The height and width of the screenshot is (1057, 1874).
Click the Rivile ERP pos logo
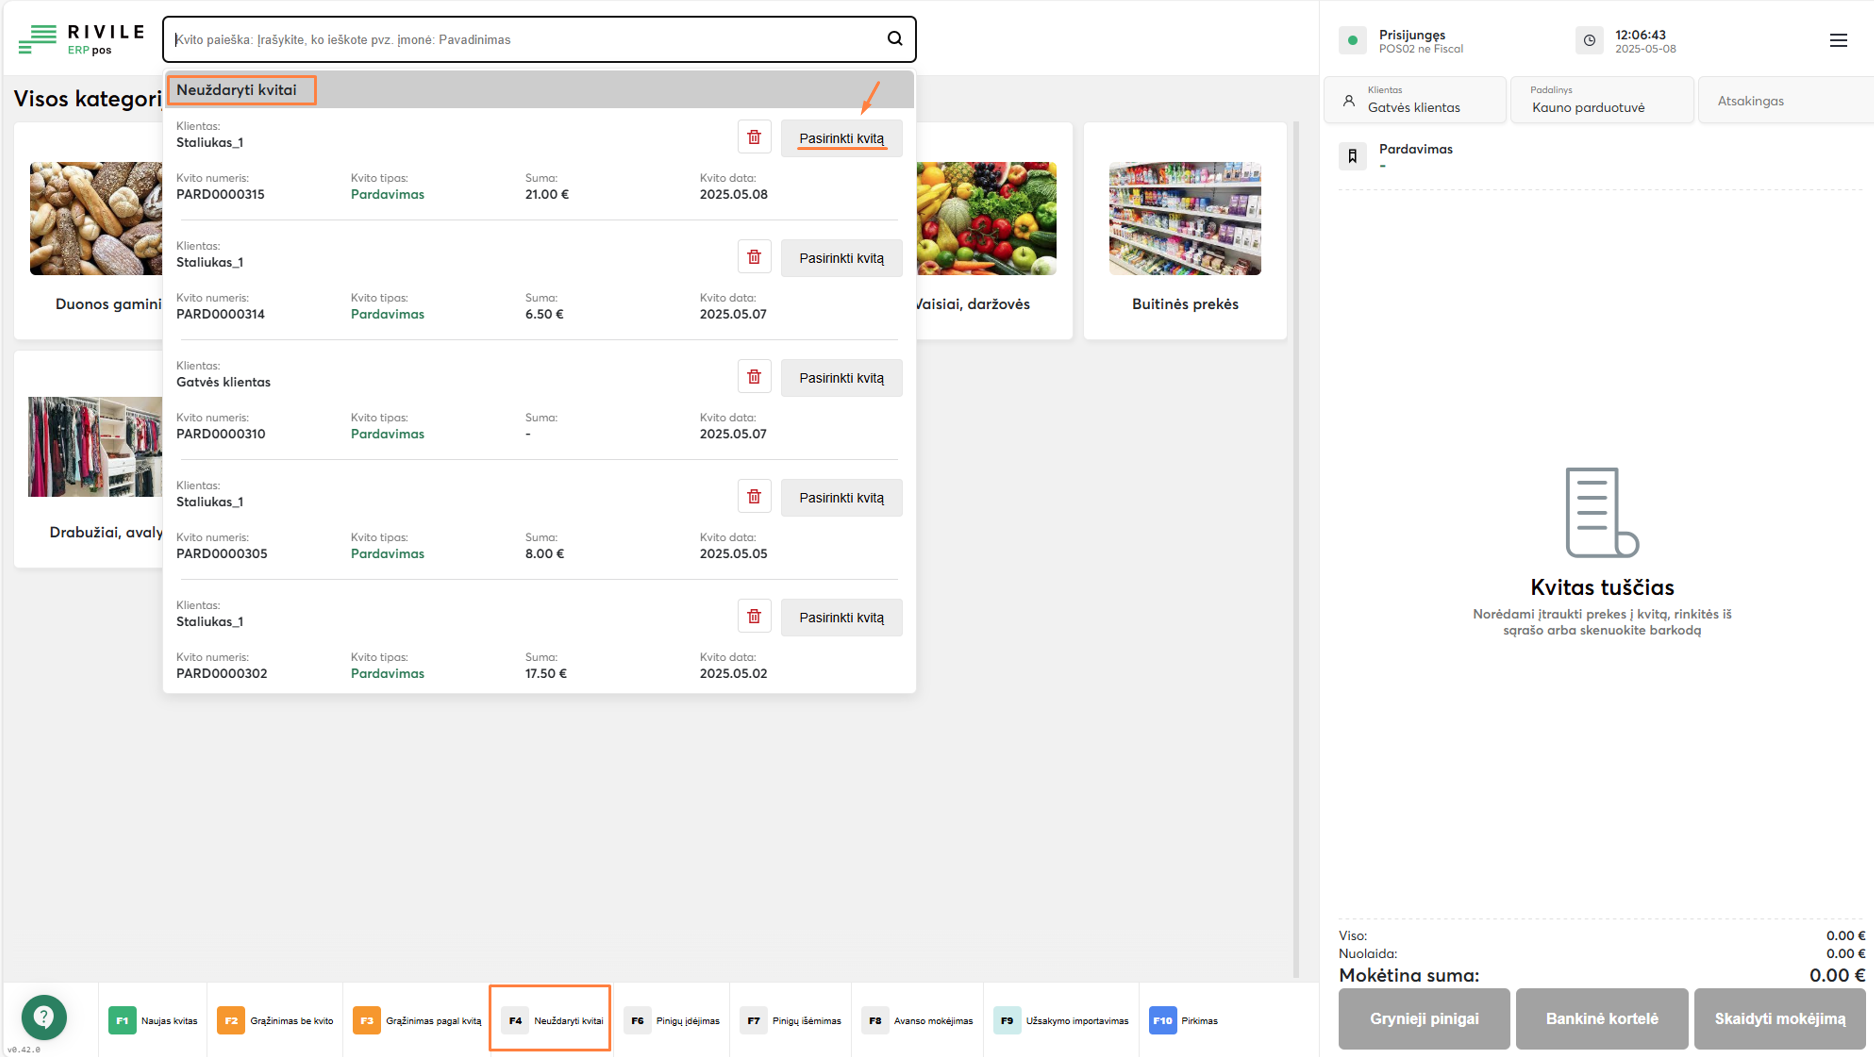[81, 40]
